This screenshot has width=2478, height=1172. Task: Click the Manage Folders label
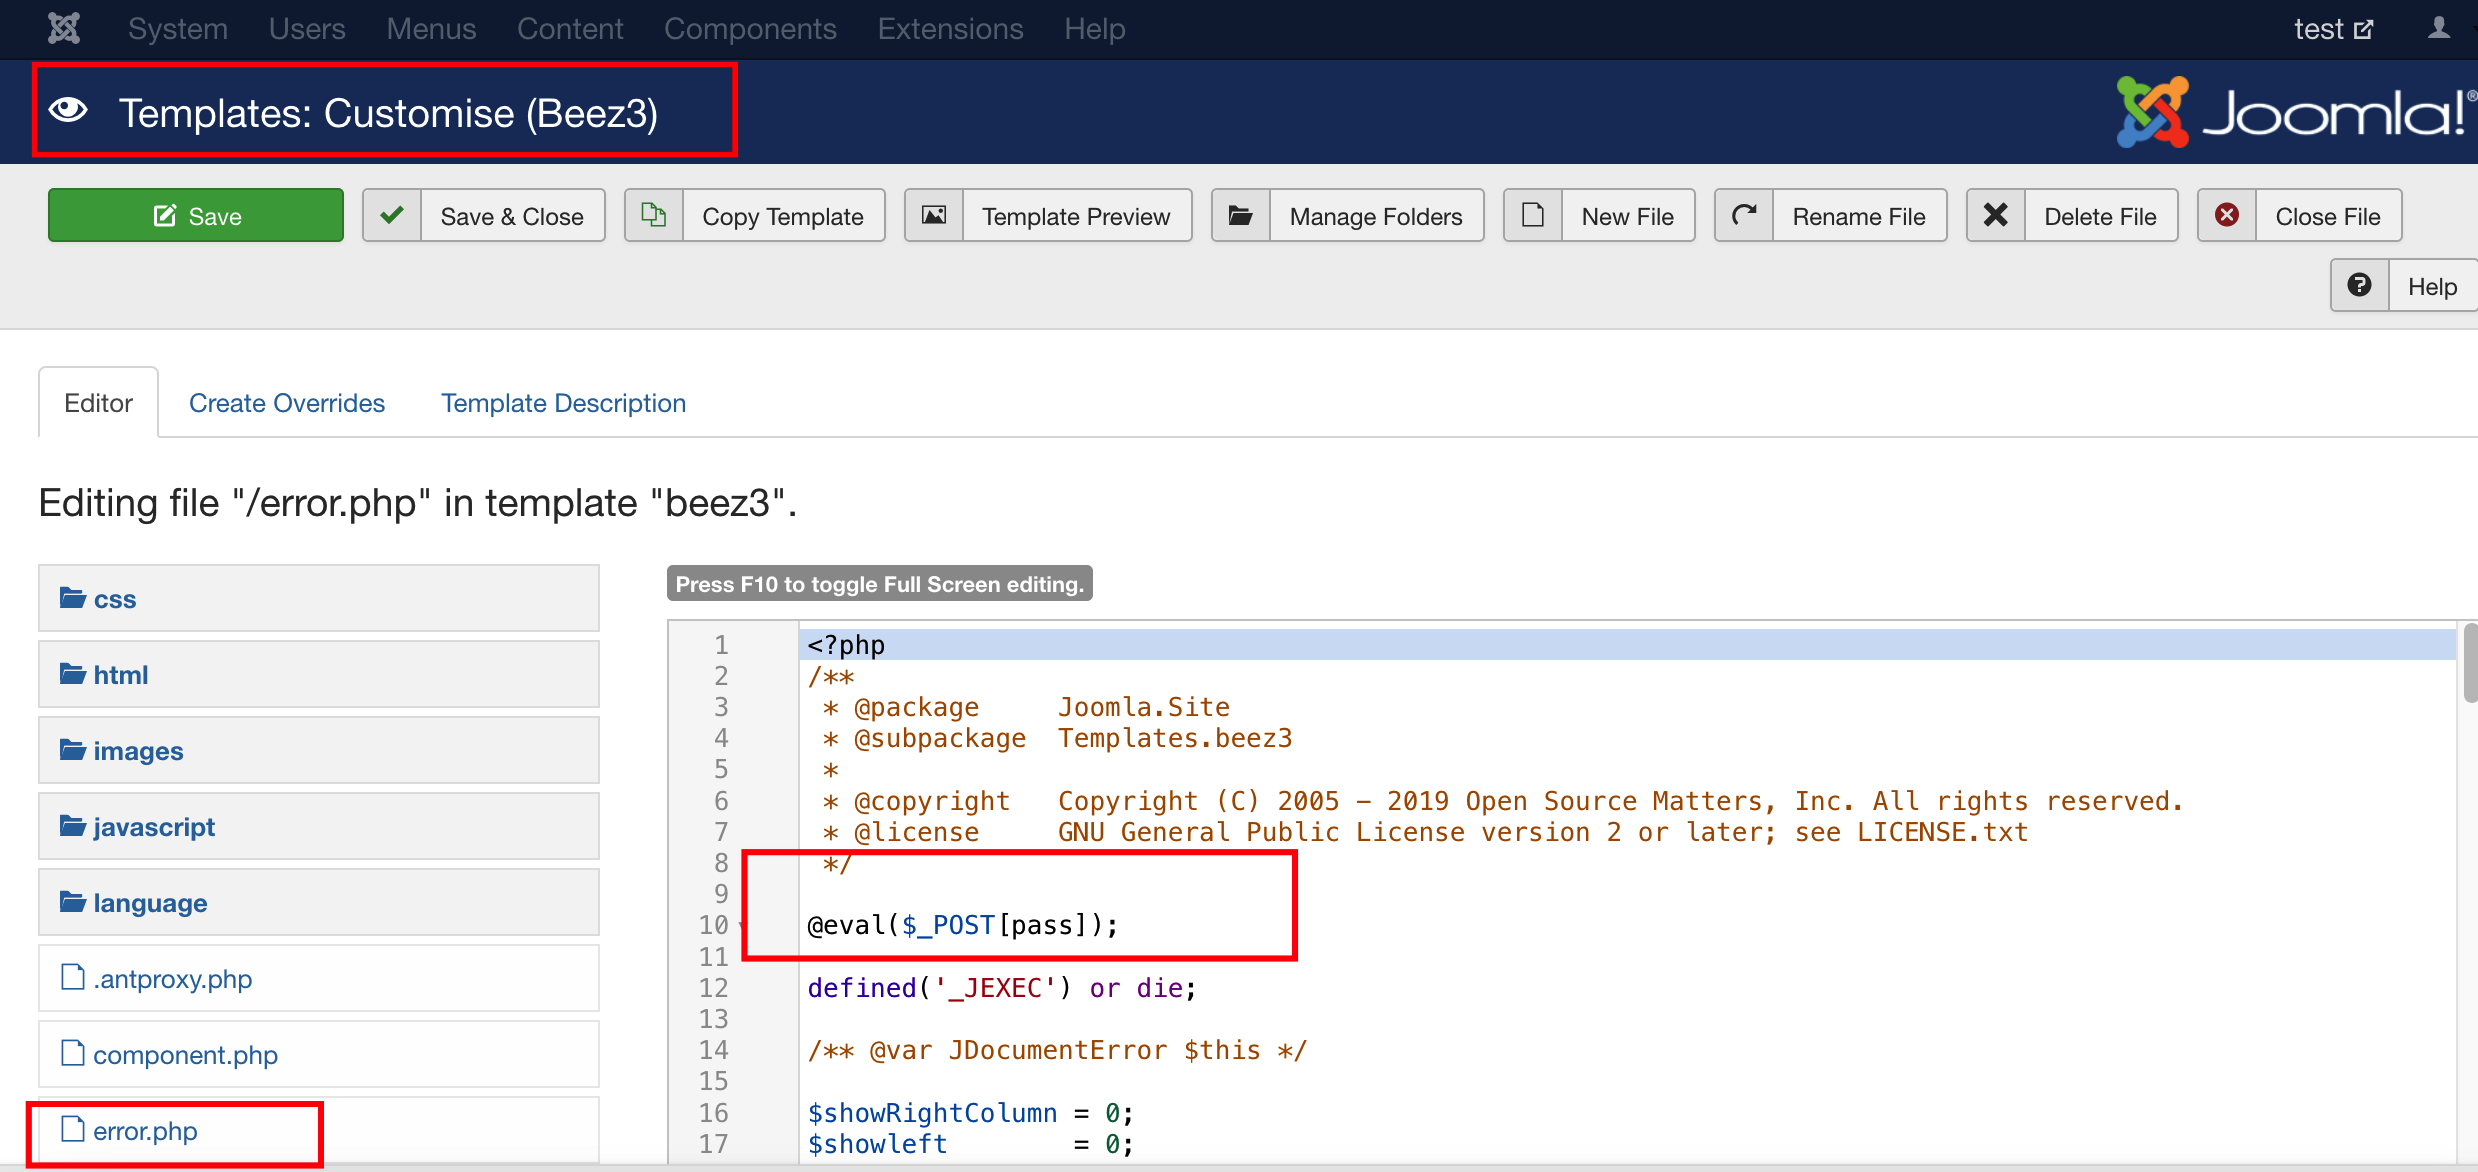tap(1376, 216)
